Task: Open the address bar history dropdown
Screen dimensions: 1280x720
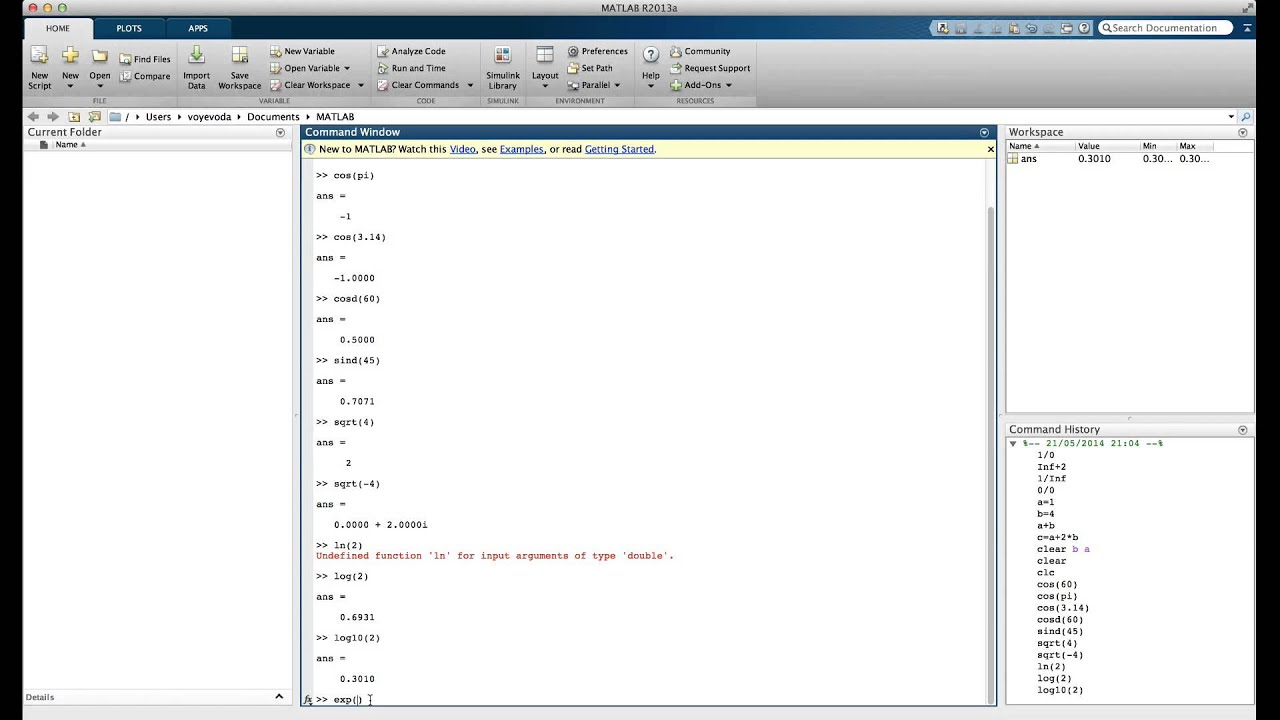Action: (x=1231, y=117)
